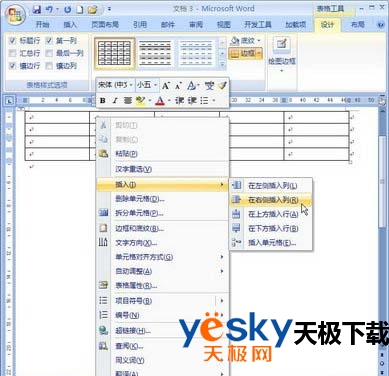This screenshot has width=389, height=376.
Task: Open Word help question mark icon
Action: pos(381,24)
